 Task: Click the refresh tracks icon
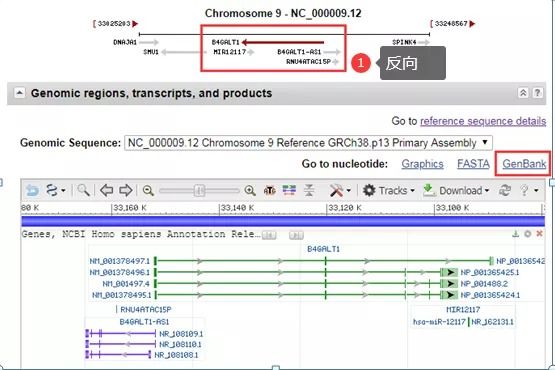[x=504, y=190]
